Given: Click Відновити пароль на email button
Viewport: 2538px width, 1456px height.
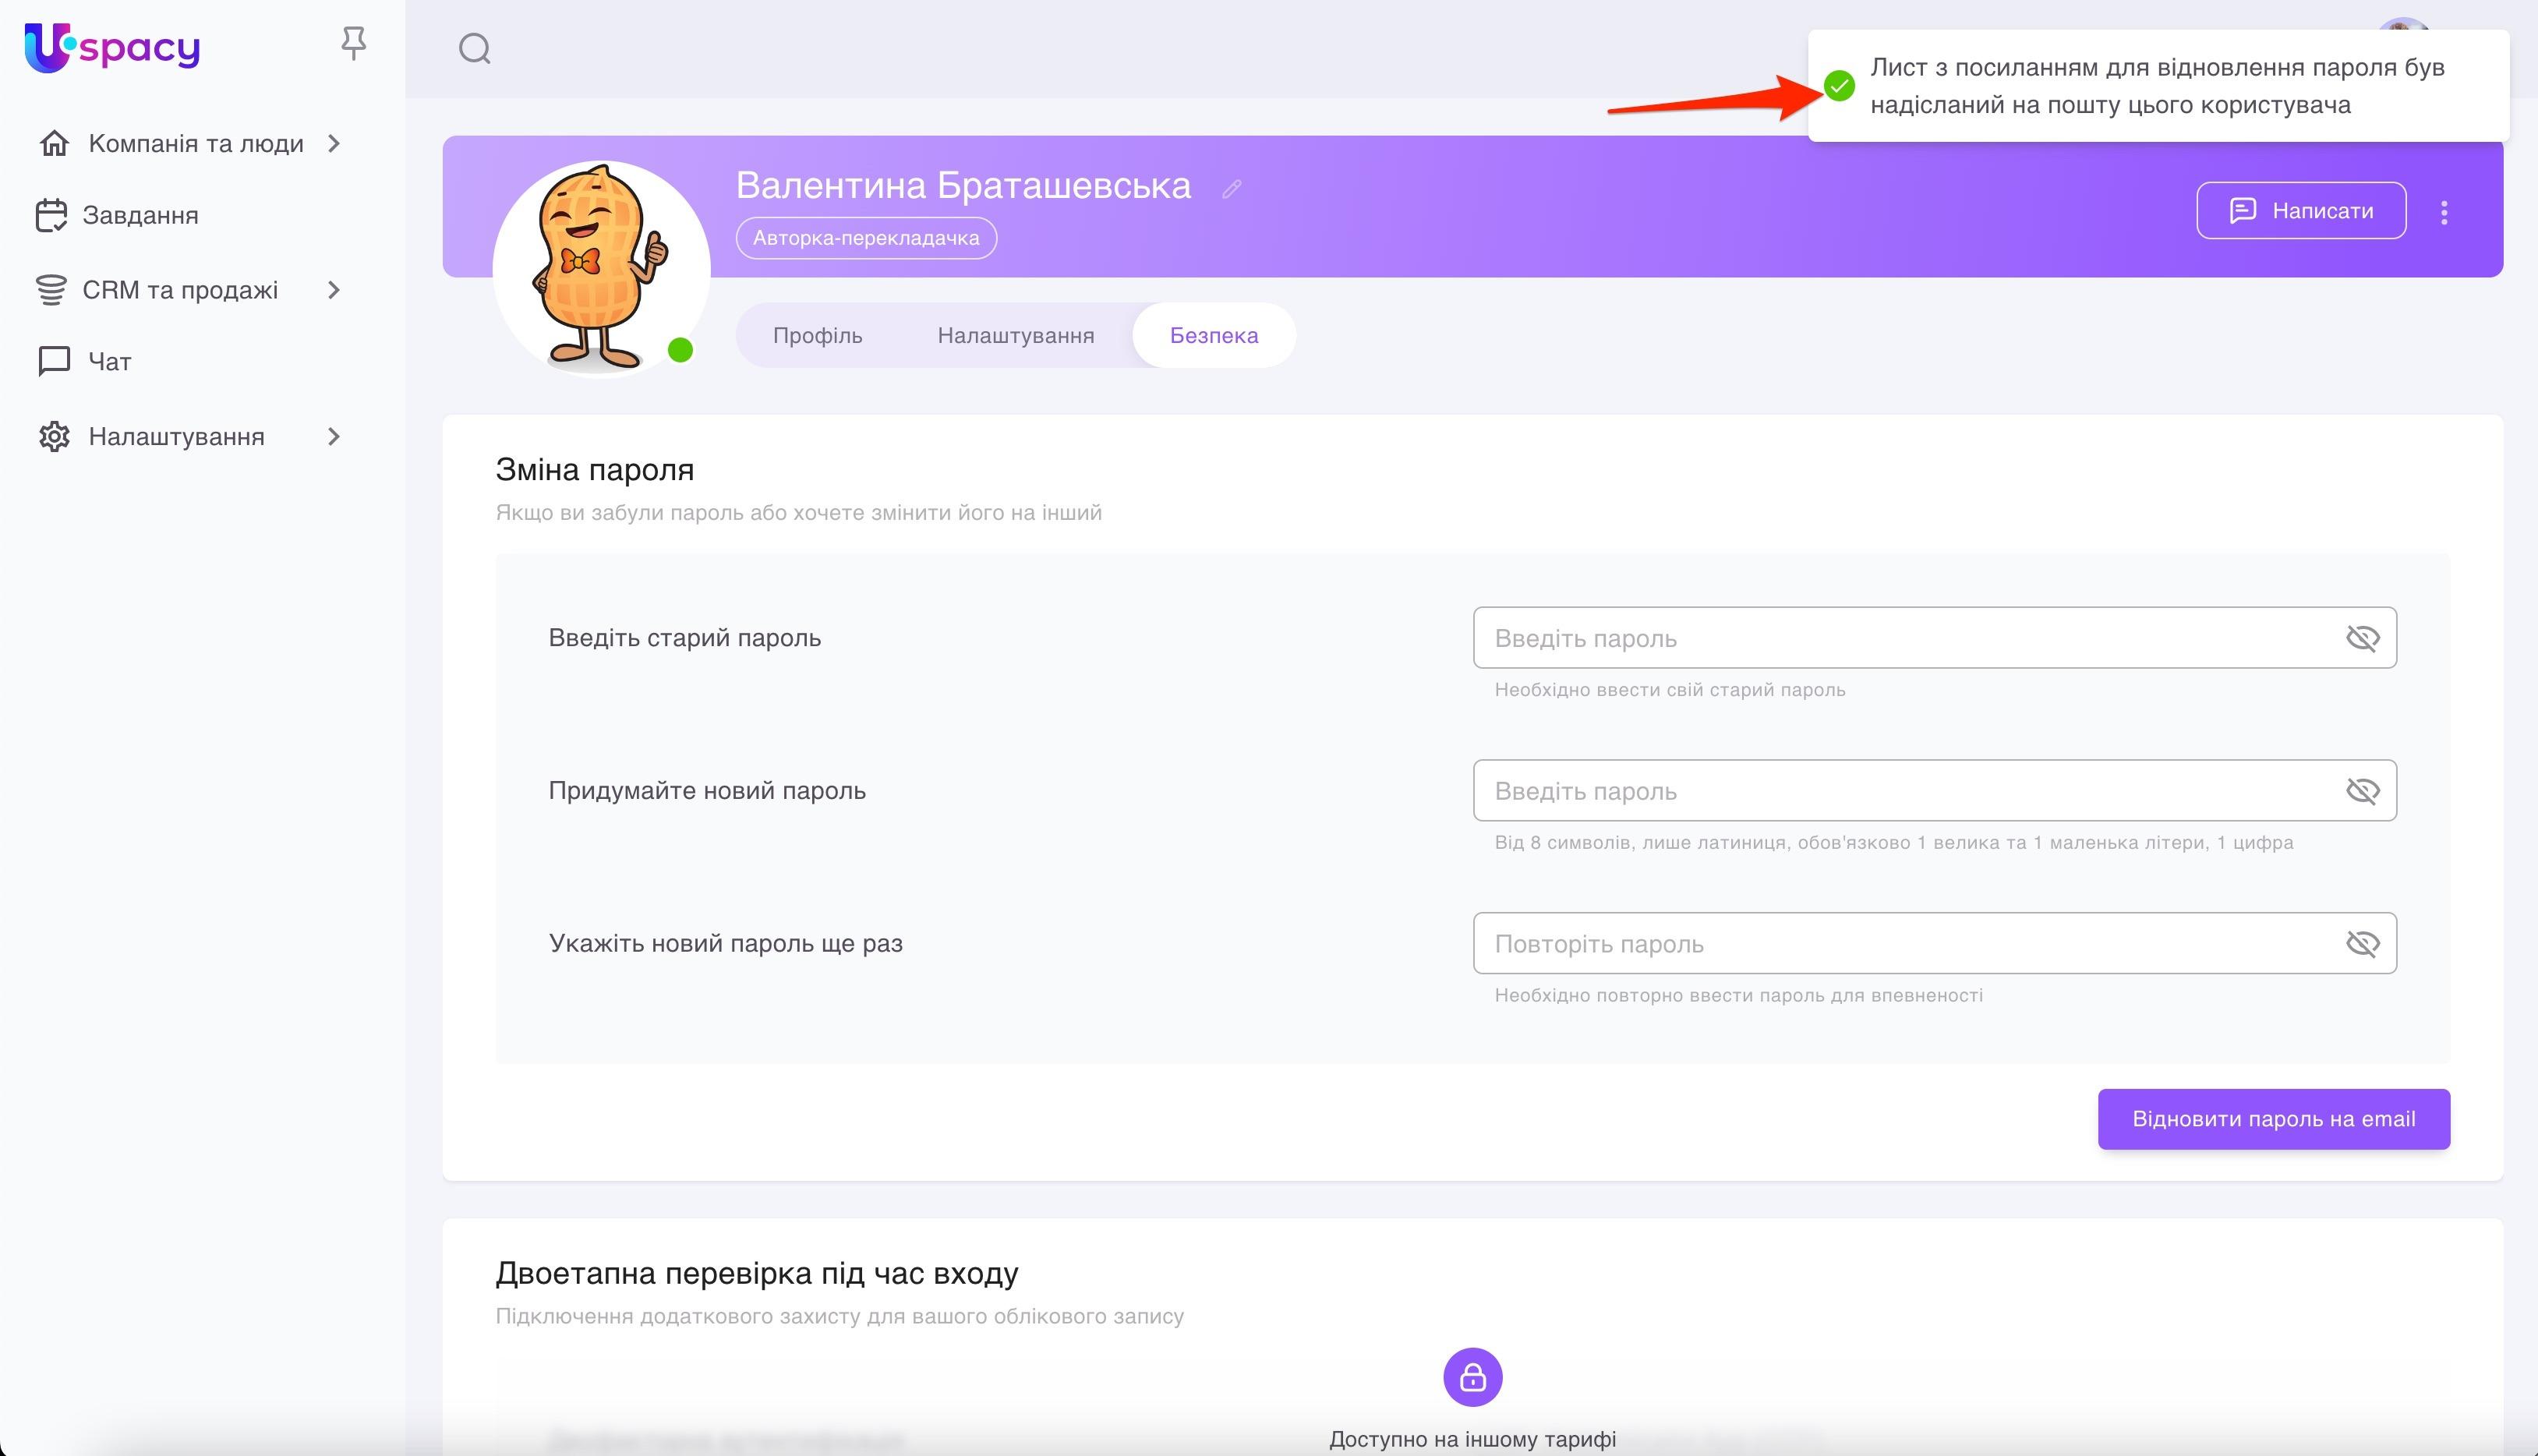Looking at the screenshot, I should coord(2273,1119).
